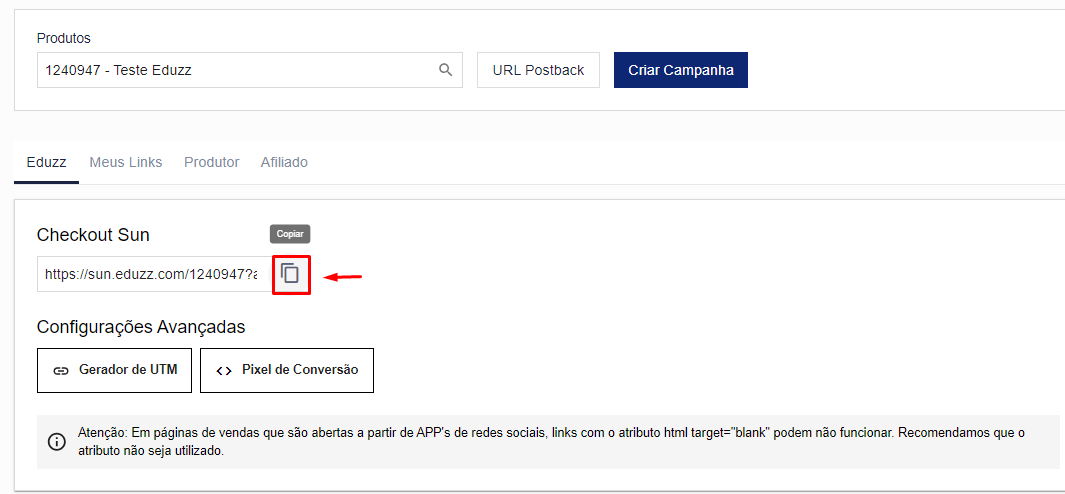Copy the Checkout Sun link
1065x494 pixels.
(x=290, y=274)
